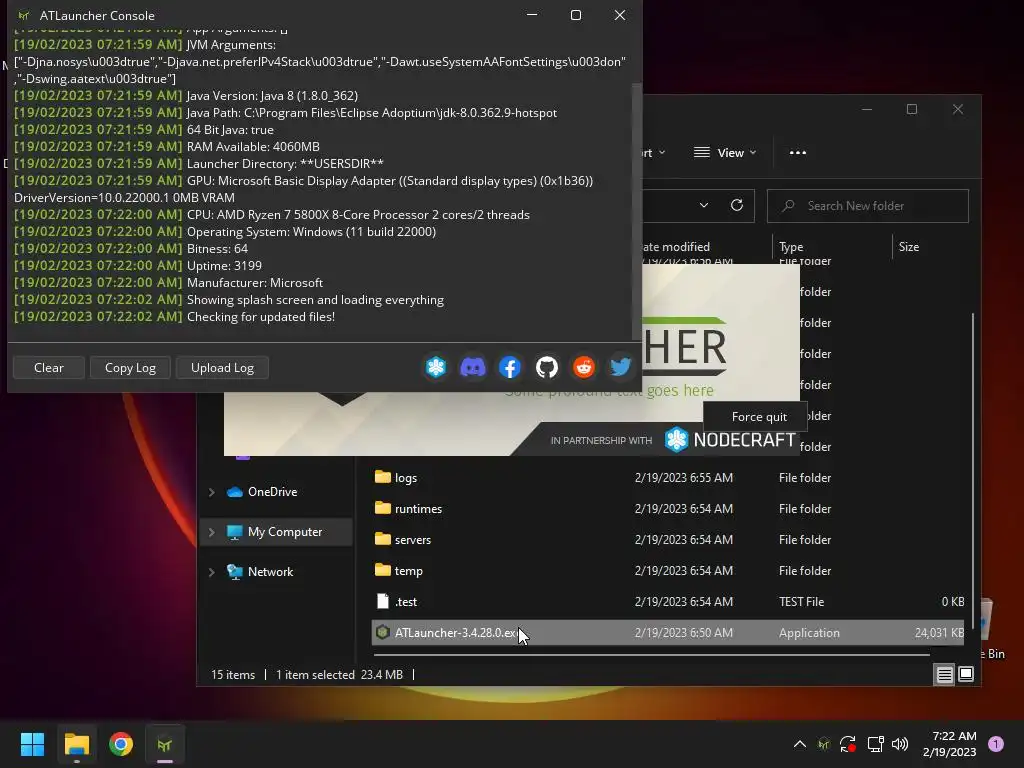Open the network tray icon
Screen dimensions: 1024x768
[875, 744]
